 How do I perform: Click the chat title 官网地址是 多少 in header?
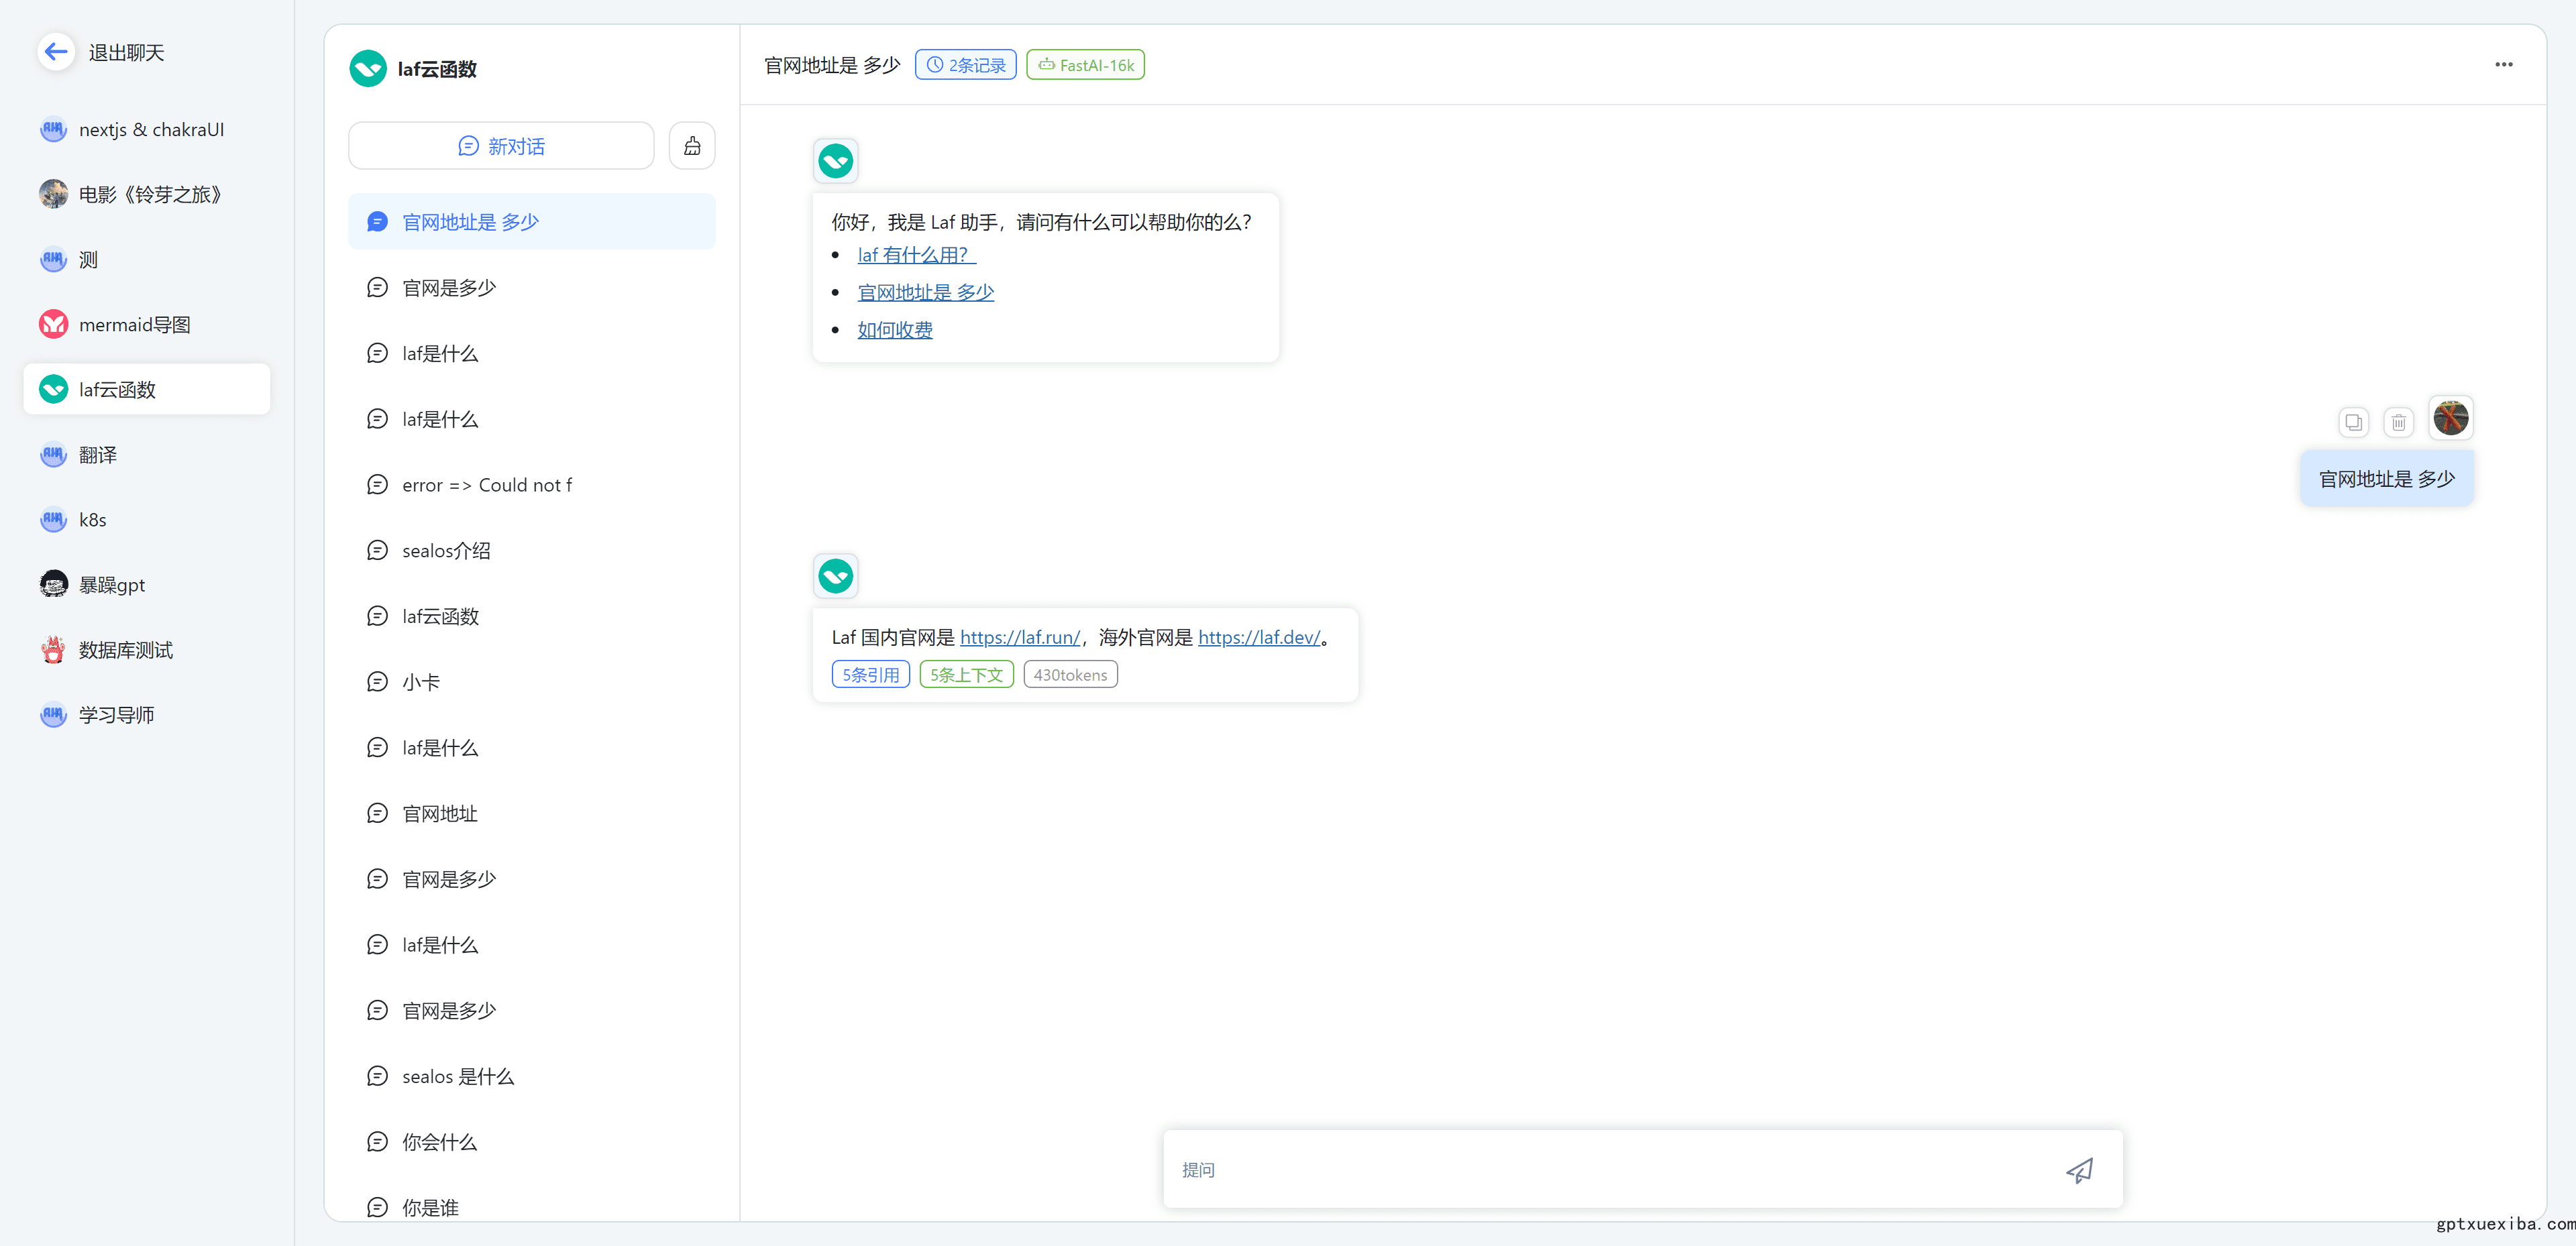(832, 65)
